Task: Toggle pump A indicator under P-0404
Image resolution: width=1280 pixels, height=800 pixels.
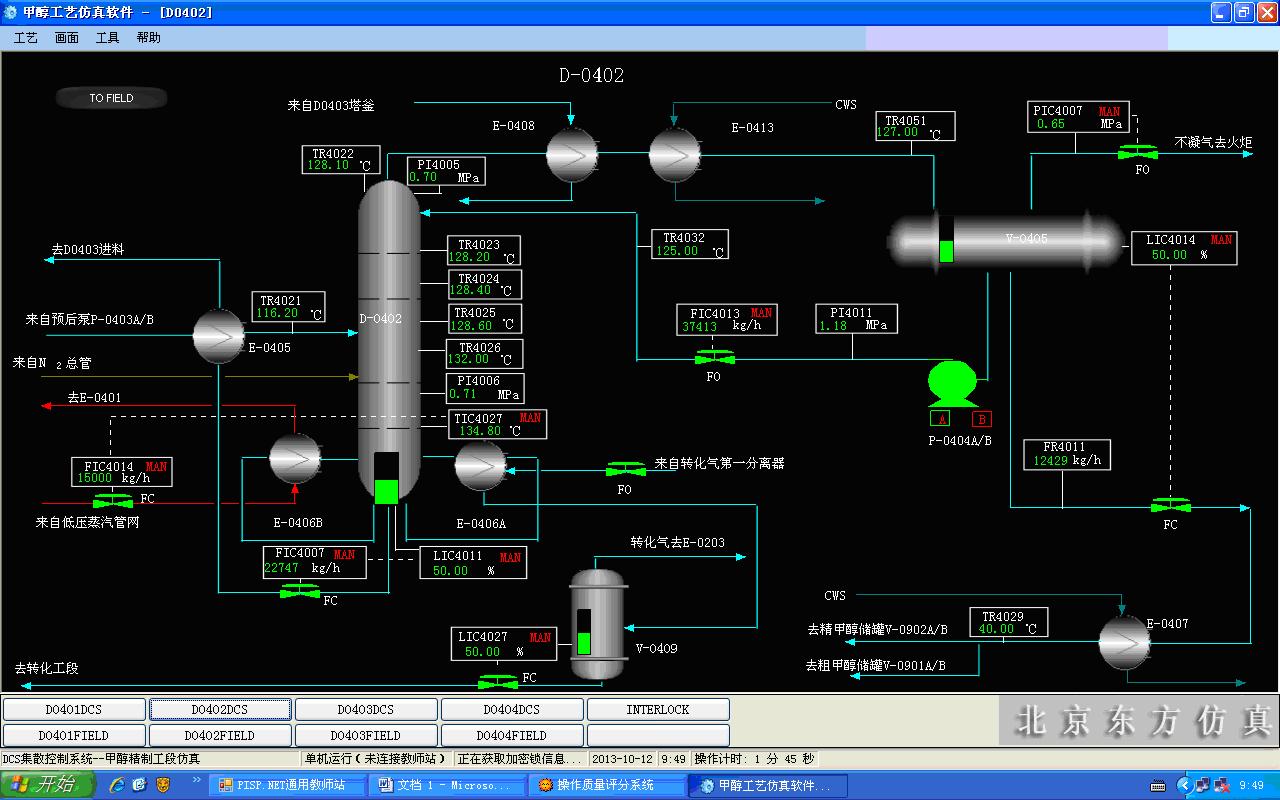Action: pyautogui.click(x=939, y=419)
